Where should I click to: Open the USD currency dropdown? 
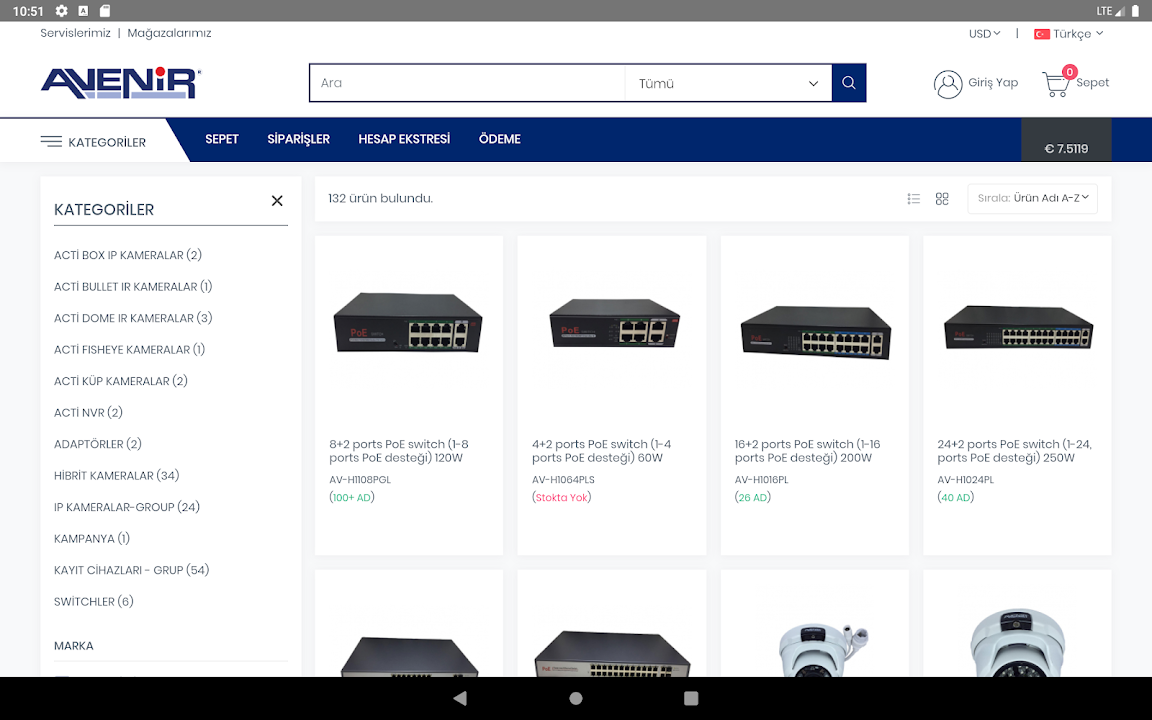coord(984,34)
